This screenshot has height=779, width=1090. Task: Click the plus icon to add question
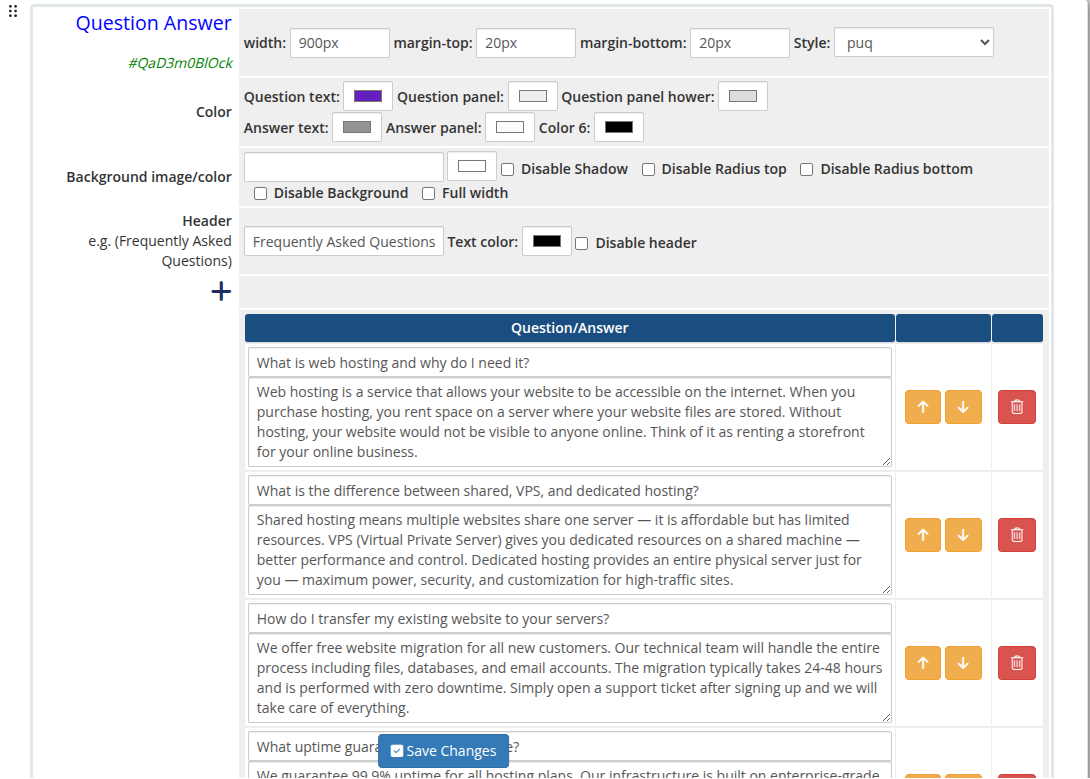point(221,291)
